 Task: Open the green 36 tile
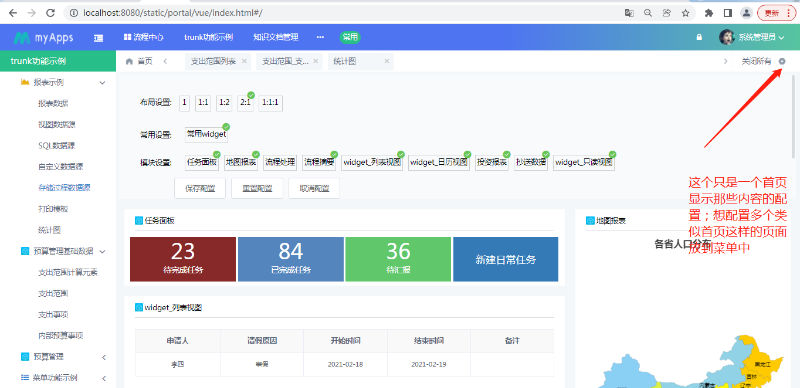(x=398, y=259)
